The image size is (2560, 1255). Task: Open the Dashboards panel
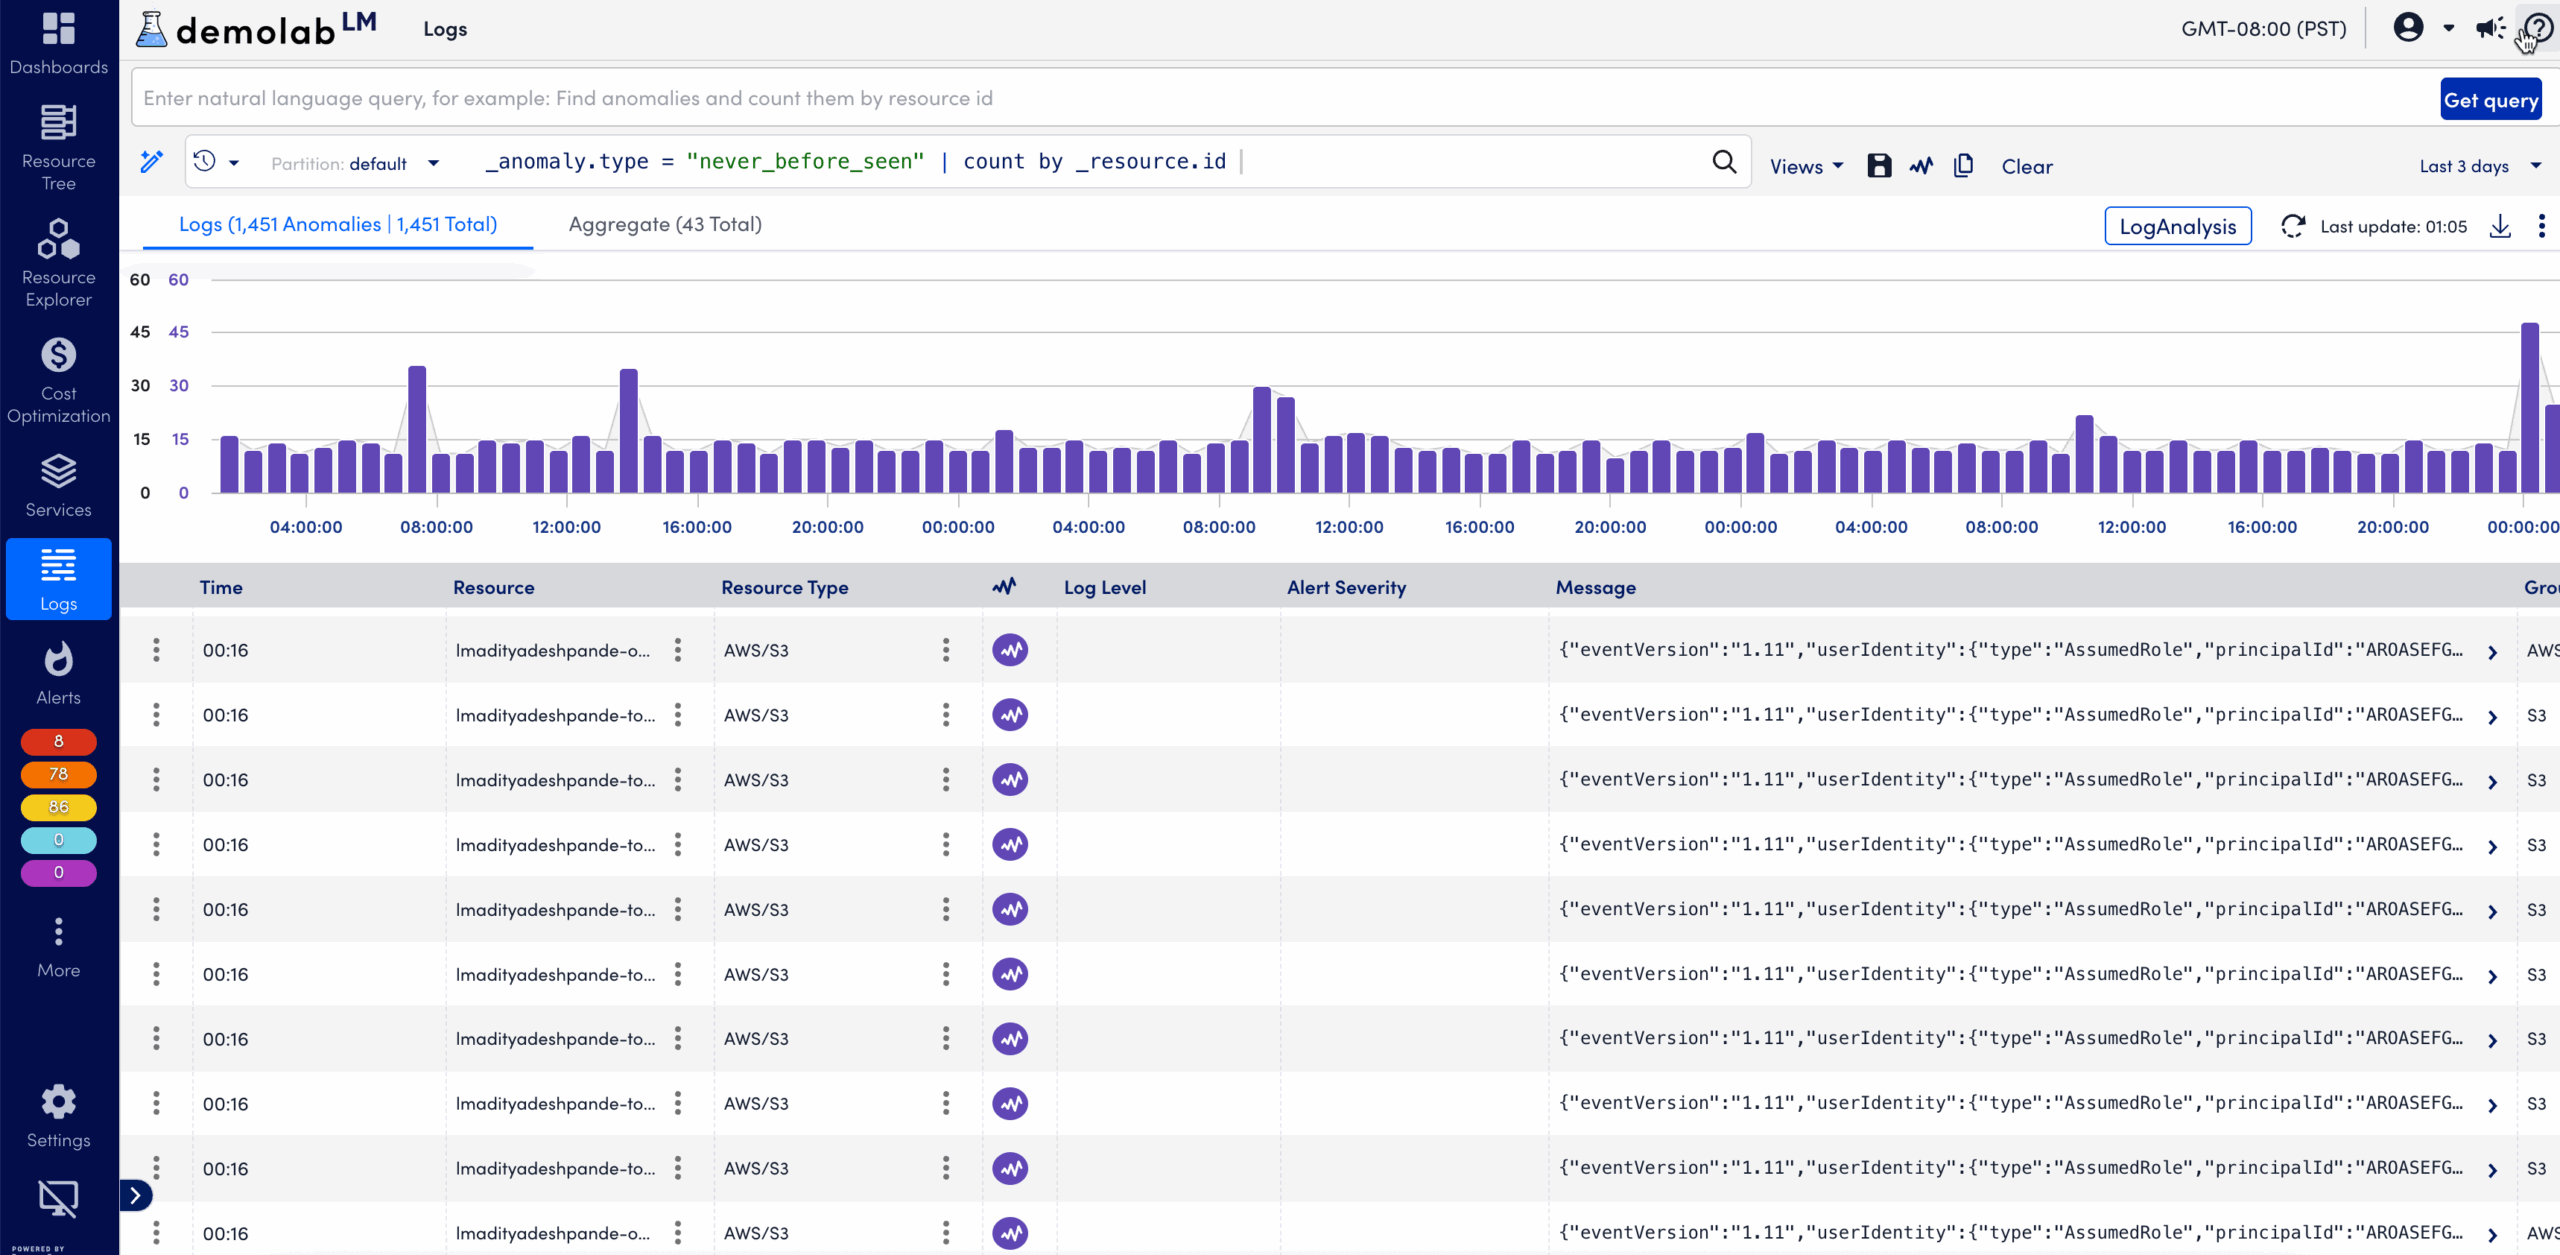pos(58,40)
